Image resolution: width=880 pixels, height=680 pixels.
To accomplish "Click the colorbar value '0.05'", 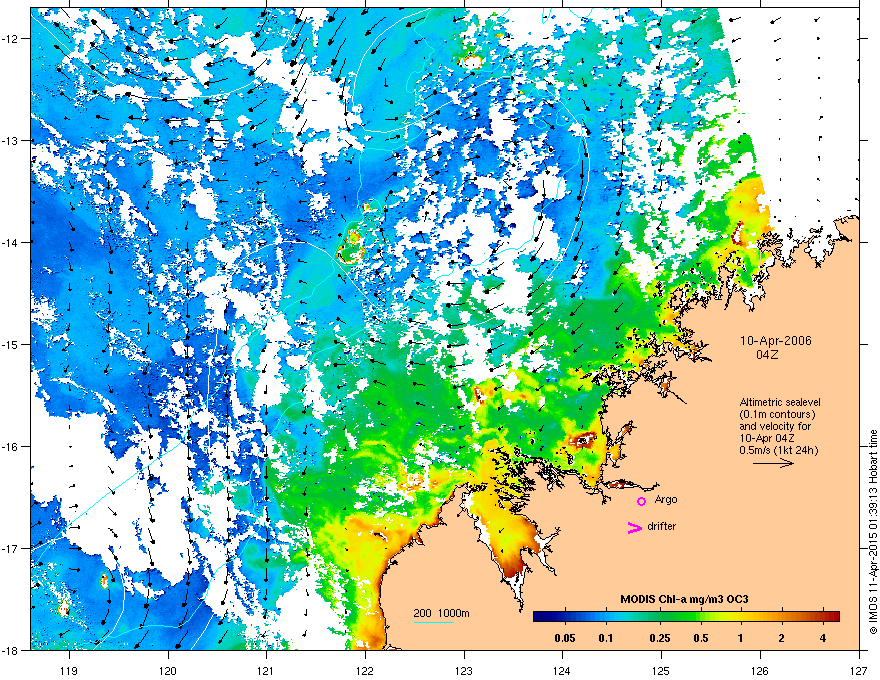I will pos(565,638).
